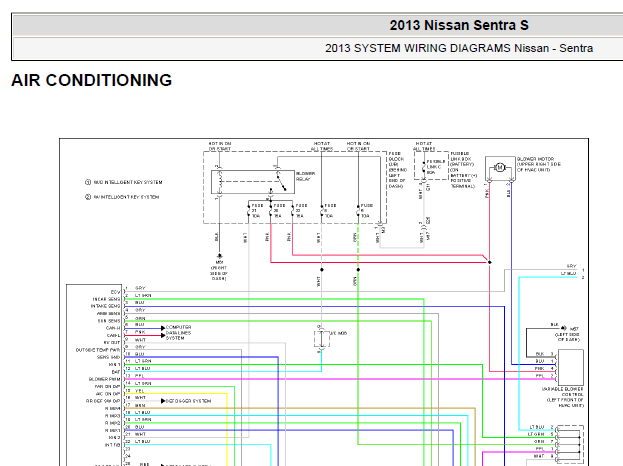623x466 pixels.
Task: Click the BRN wire label at pin 17
Action: [x=140, y=406]
